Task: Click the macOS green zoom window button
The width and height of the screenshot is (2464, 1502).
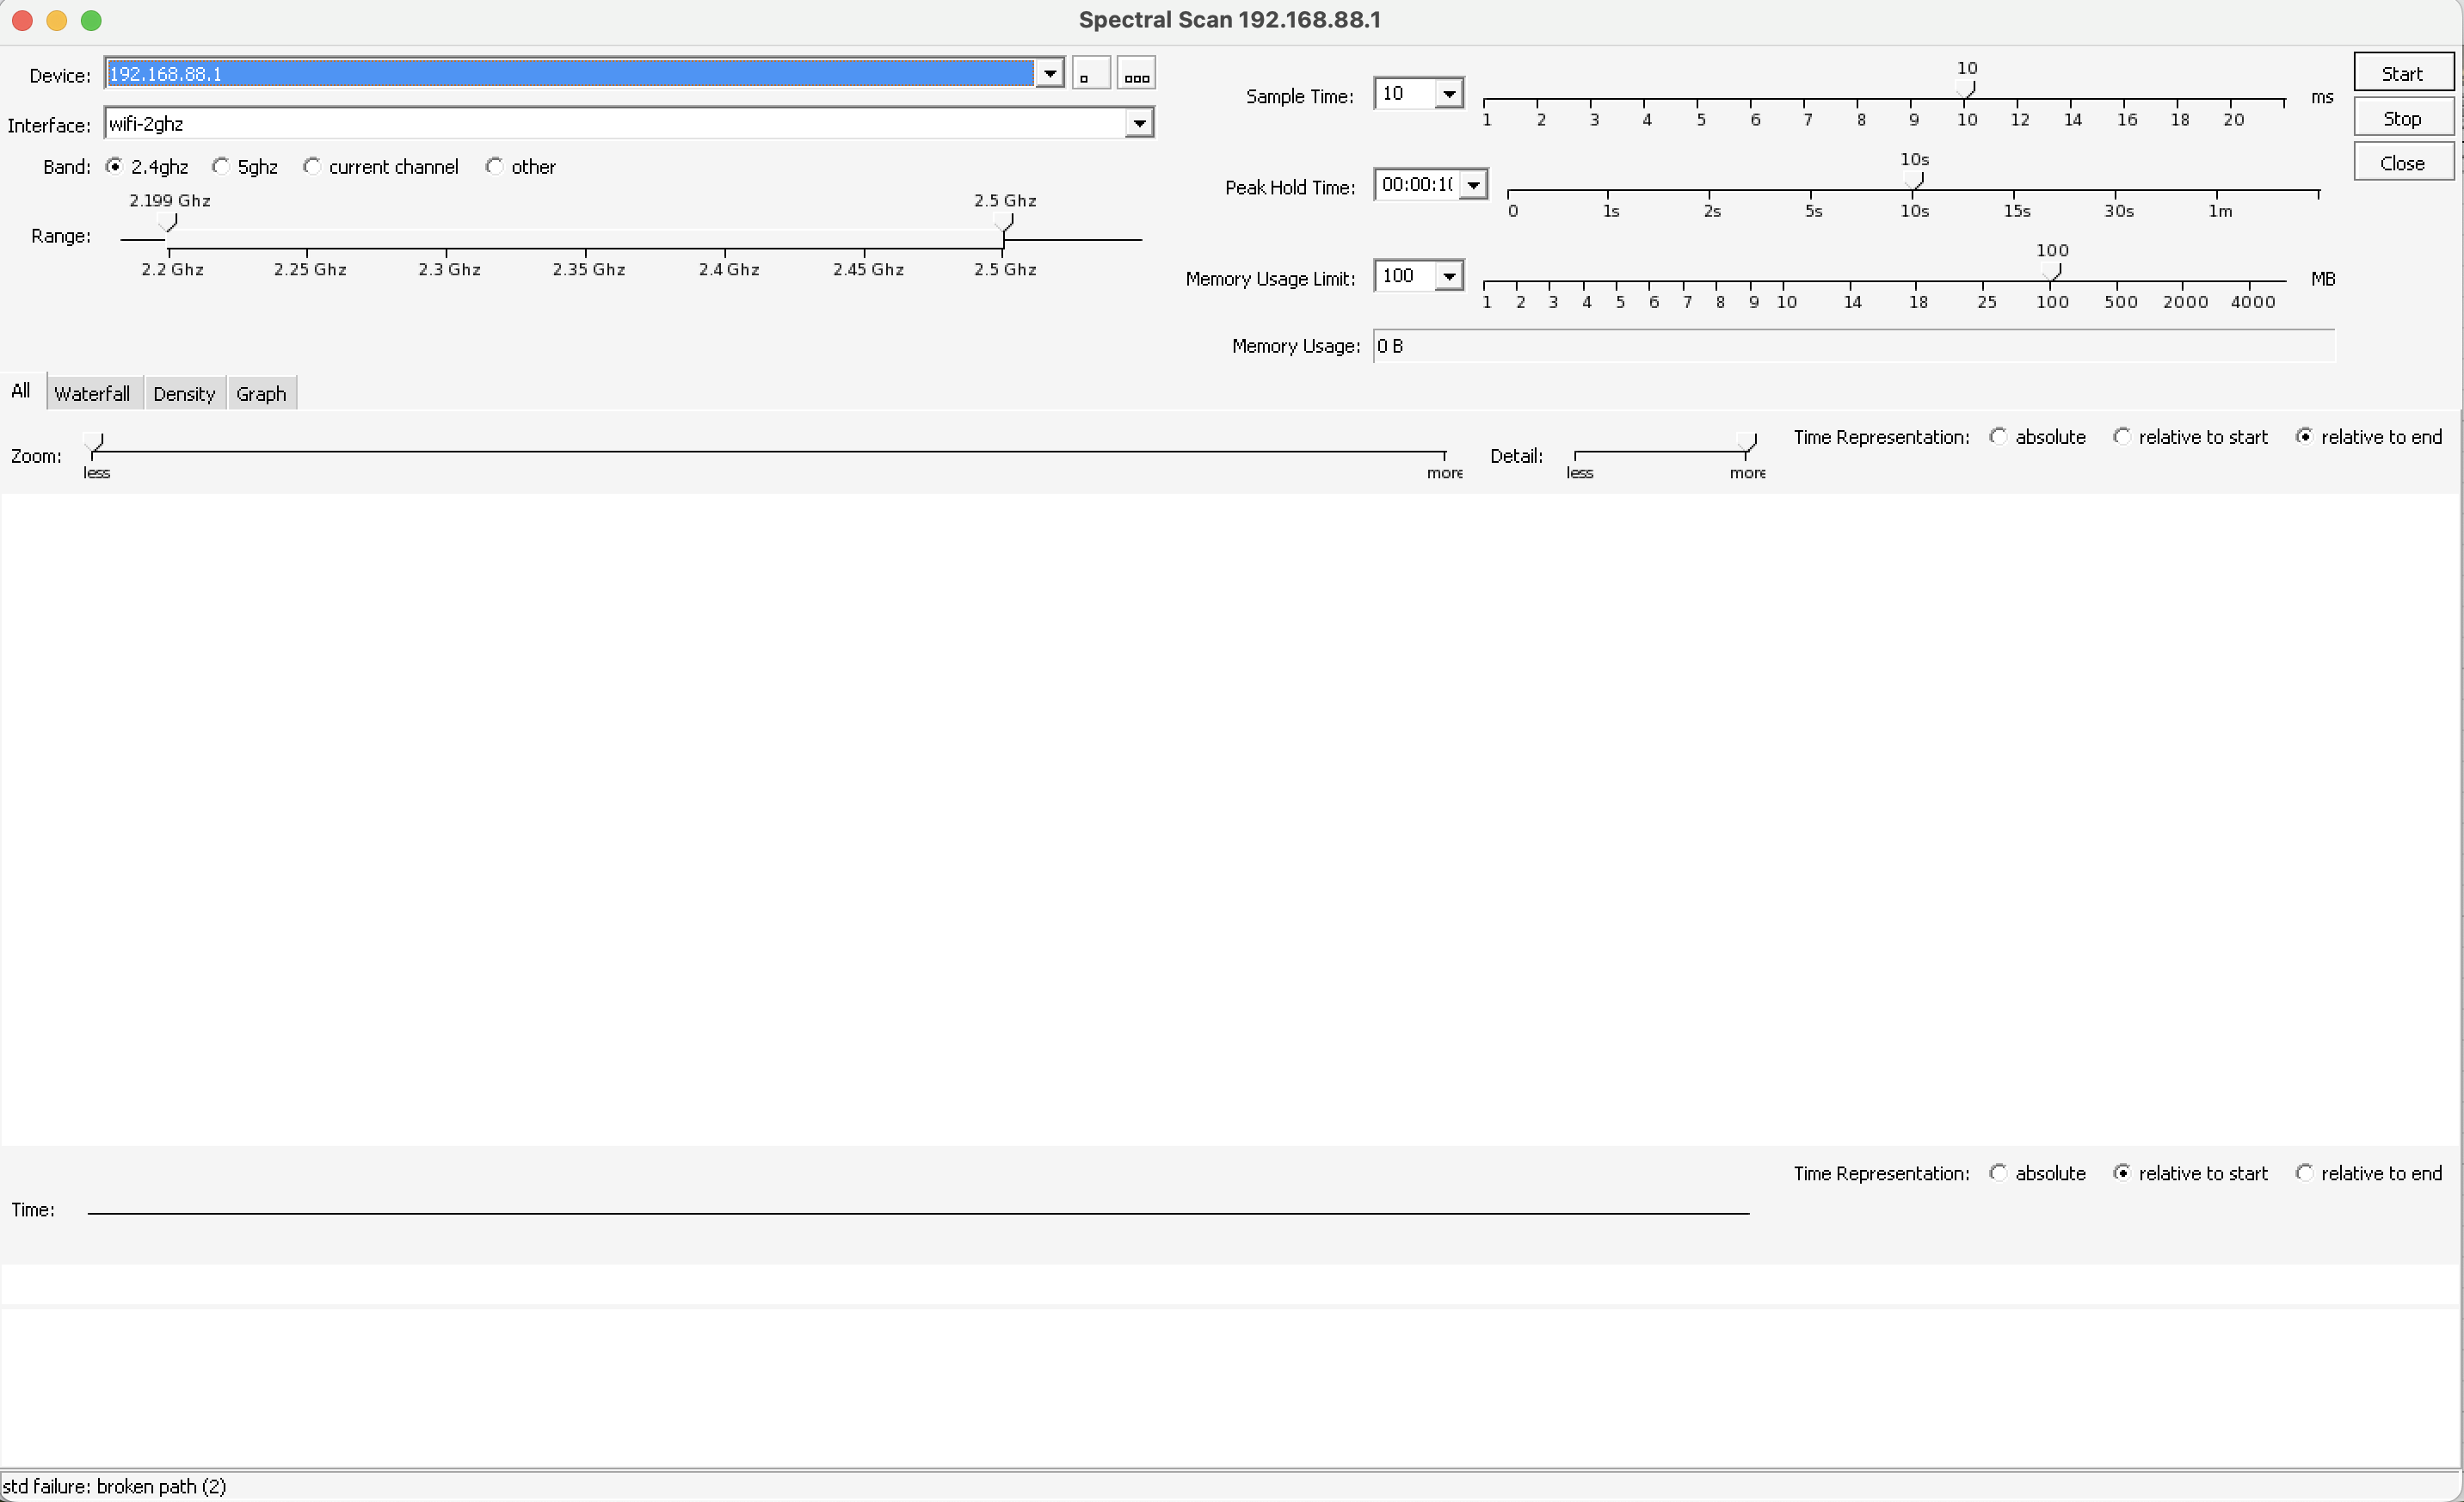Action: click(x=91, y=20)
